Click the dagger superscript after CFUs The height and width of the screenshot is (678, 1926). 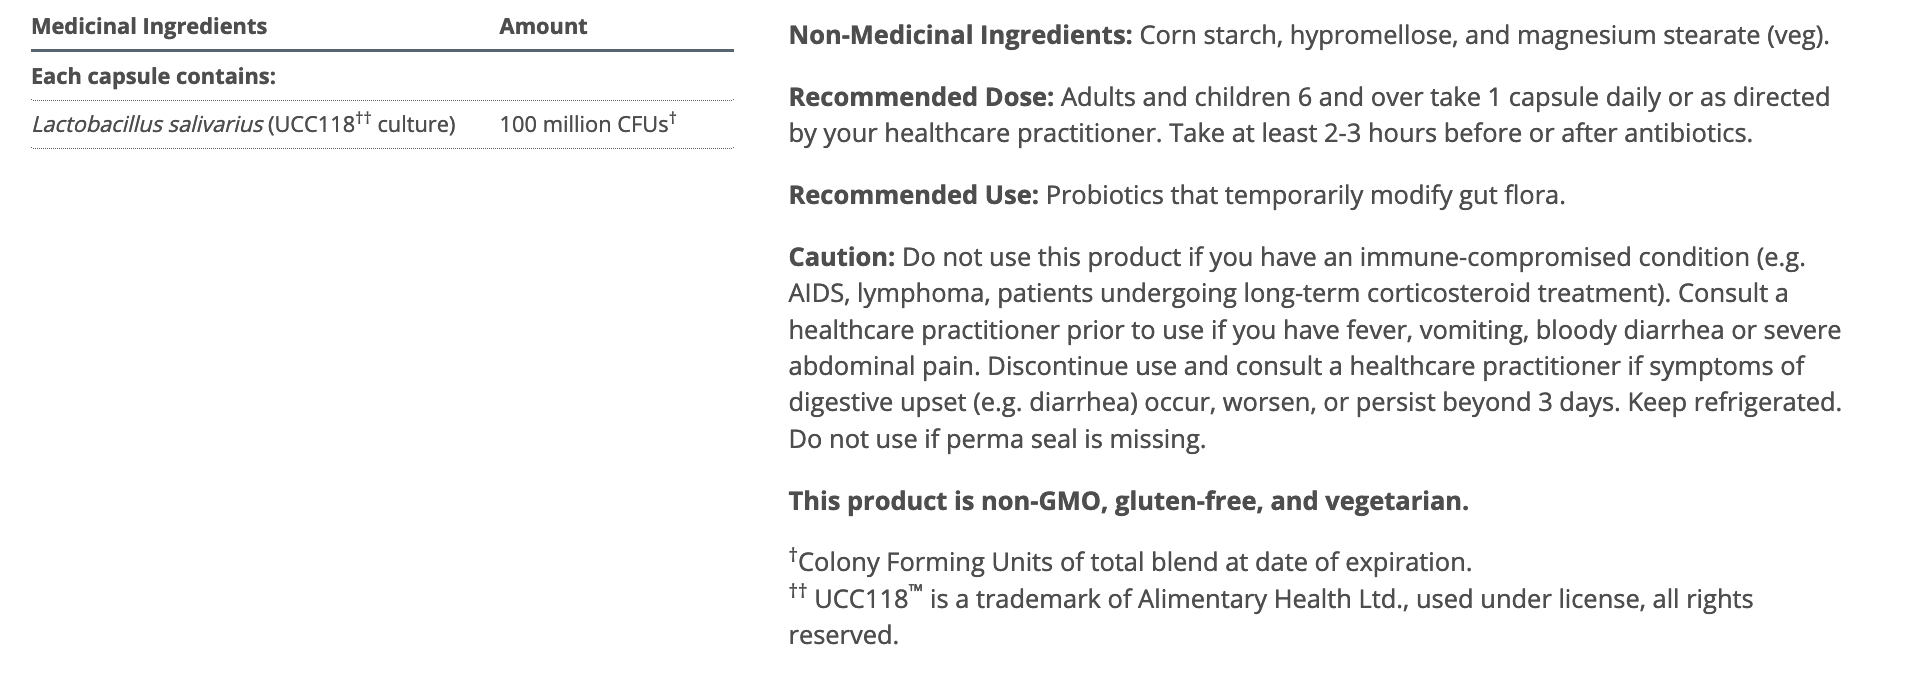tap(673, 118)
